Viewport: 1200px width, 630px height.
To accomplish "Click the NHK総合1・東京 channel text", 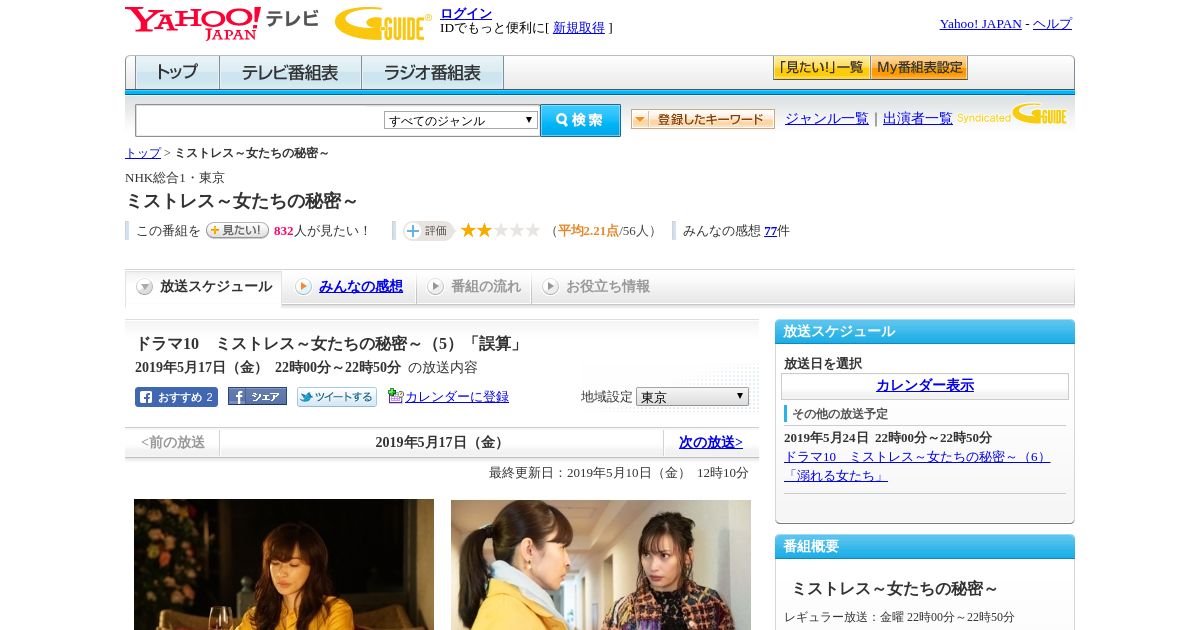I will (175, 178).
